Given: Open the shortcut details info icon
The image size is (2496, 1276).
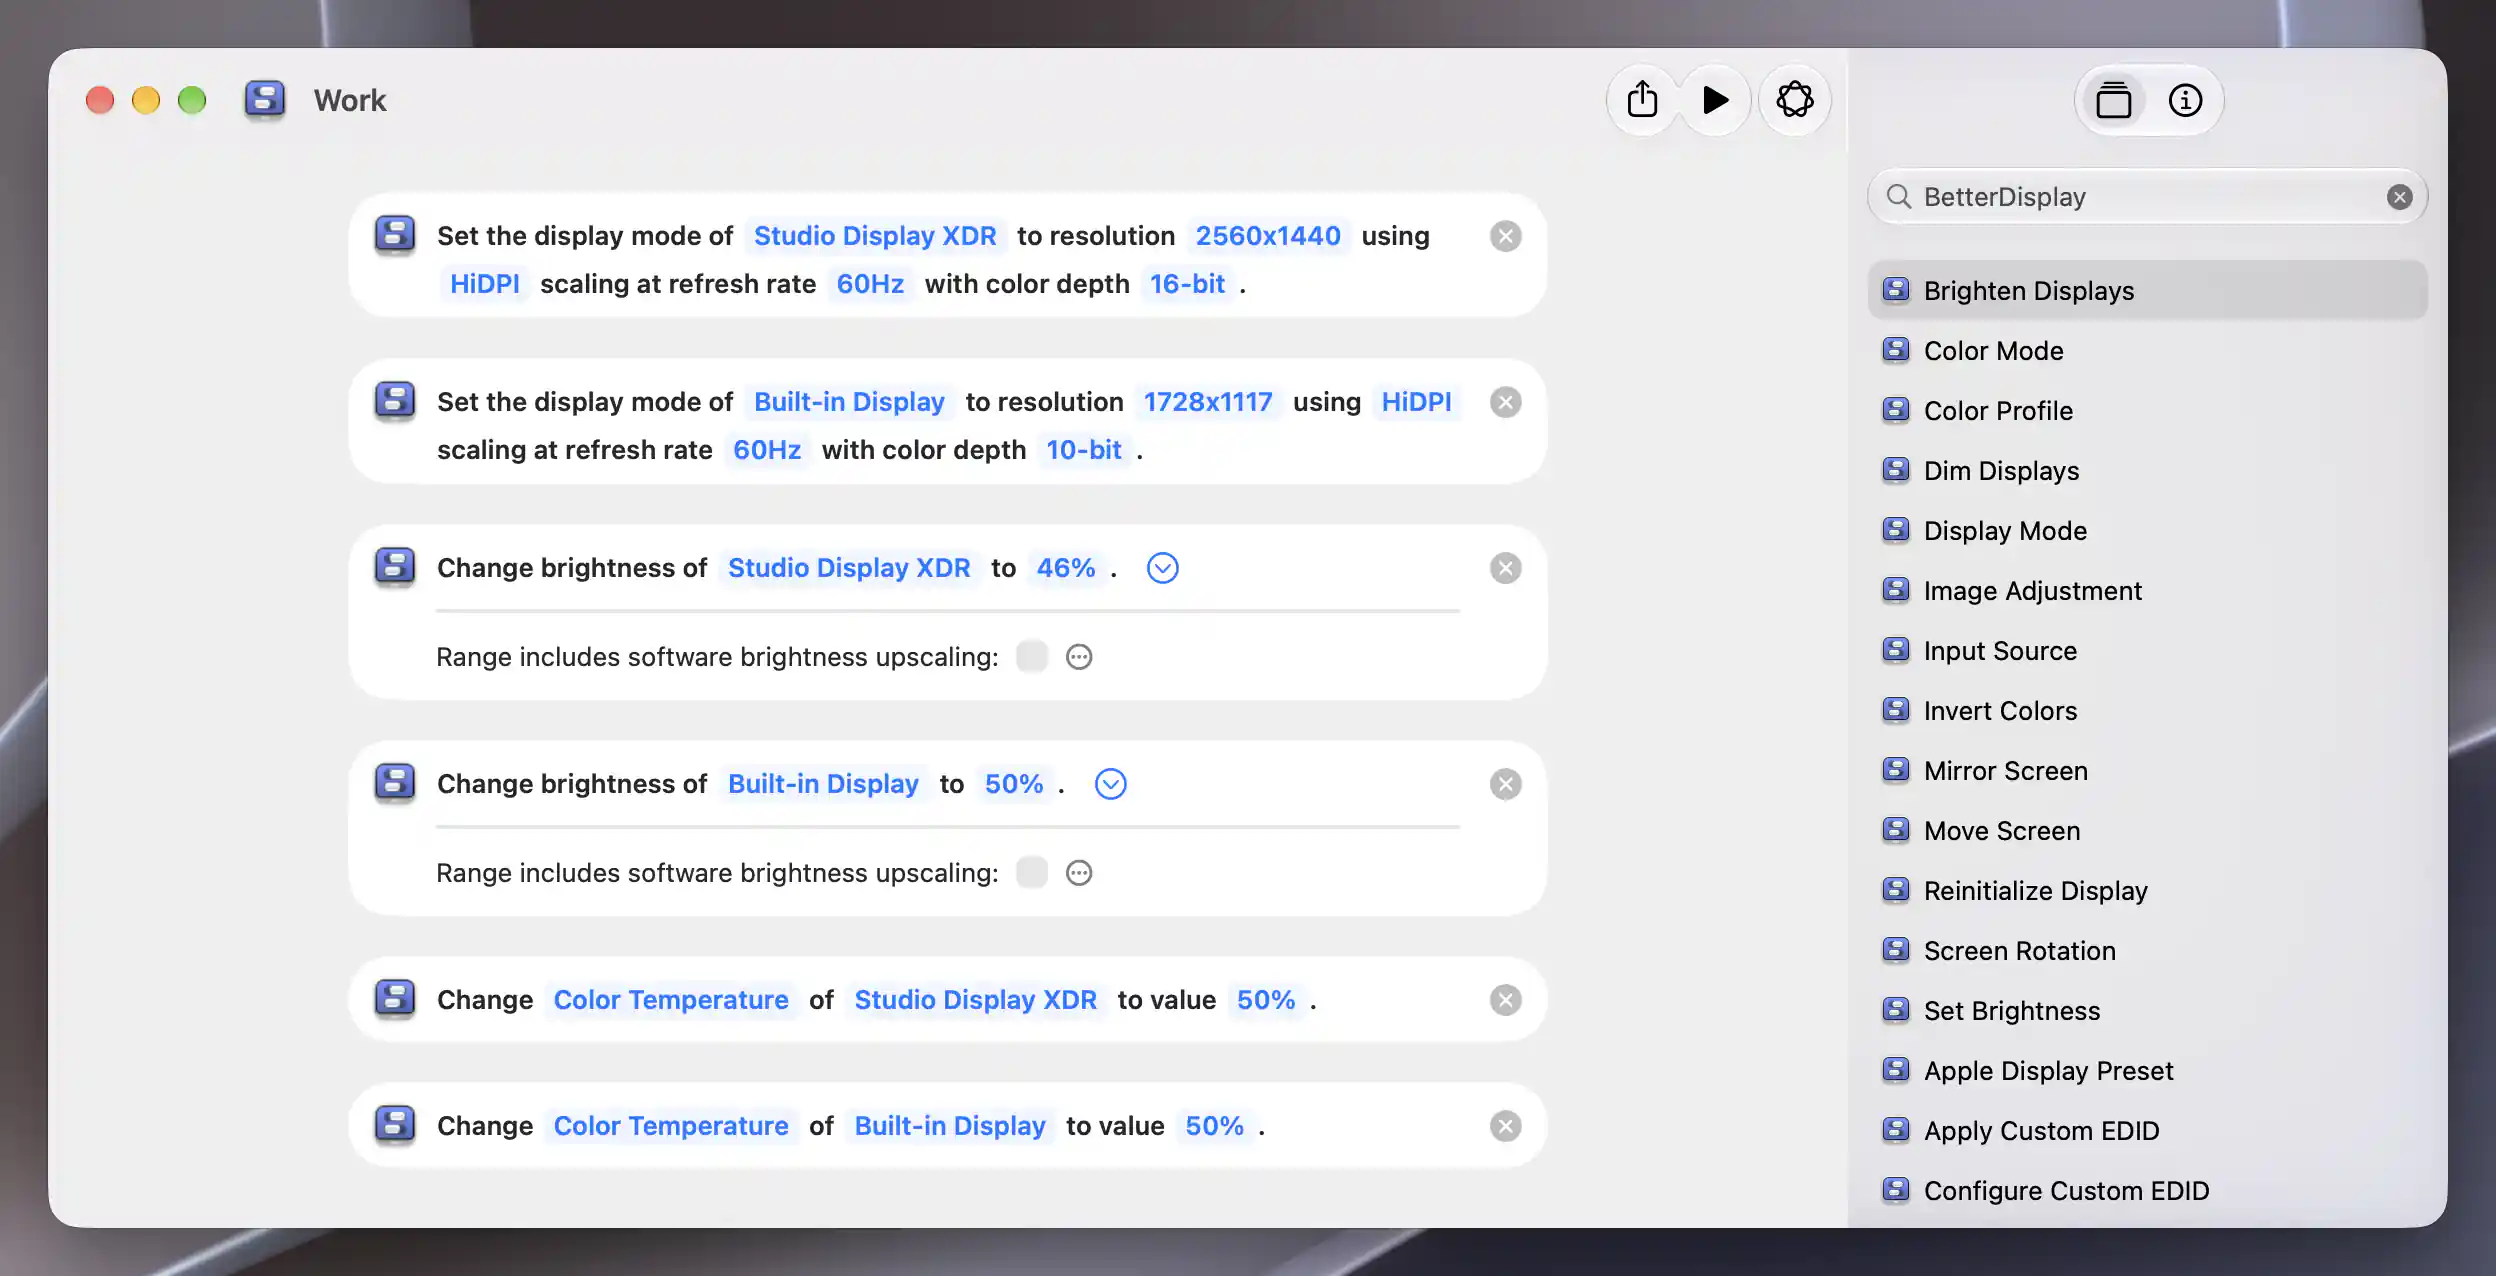Looking at the screenshot, I should tap(2185, 100).
